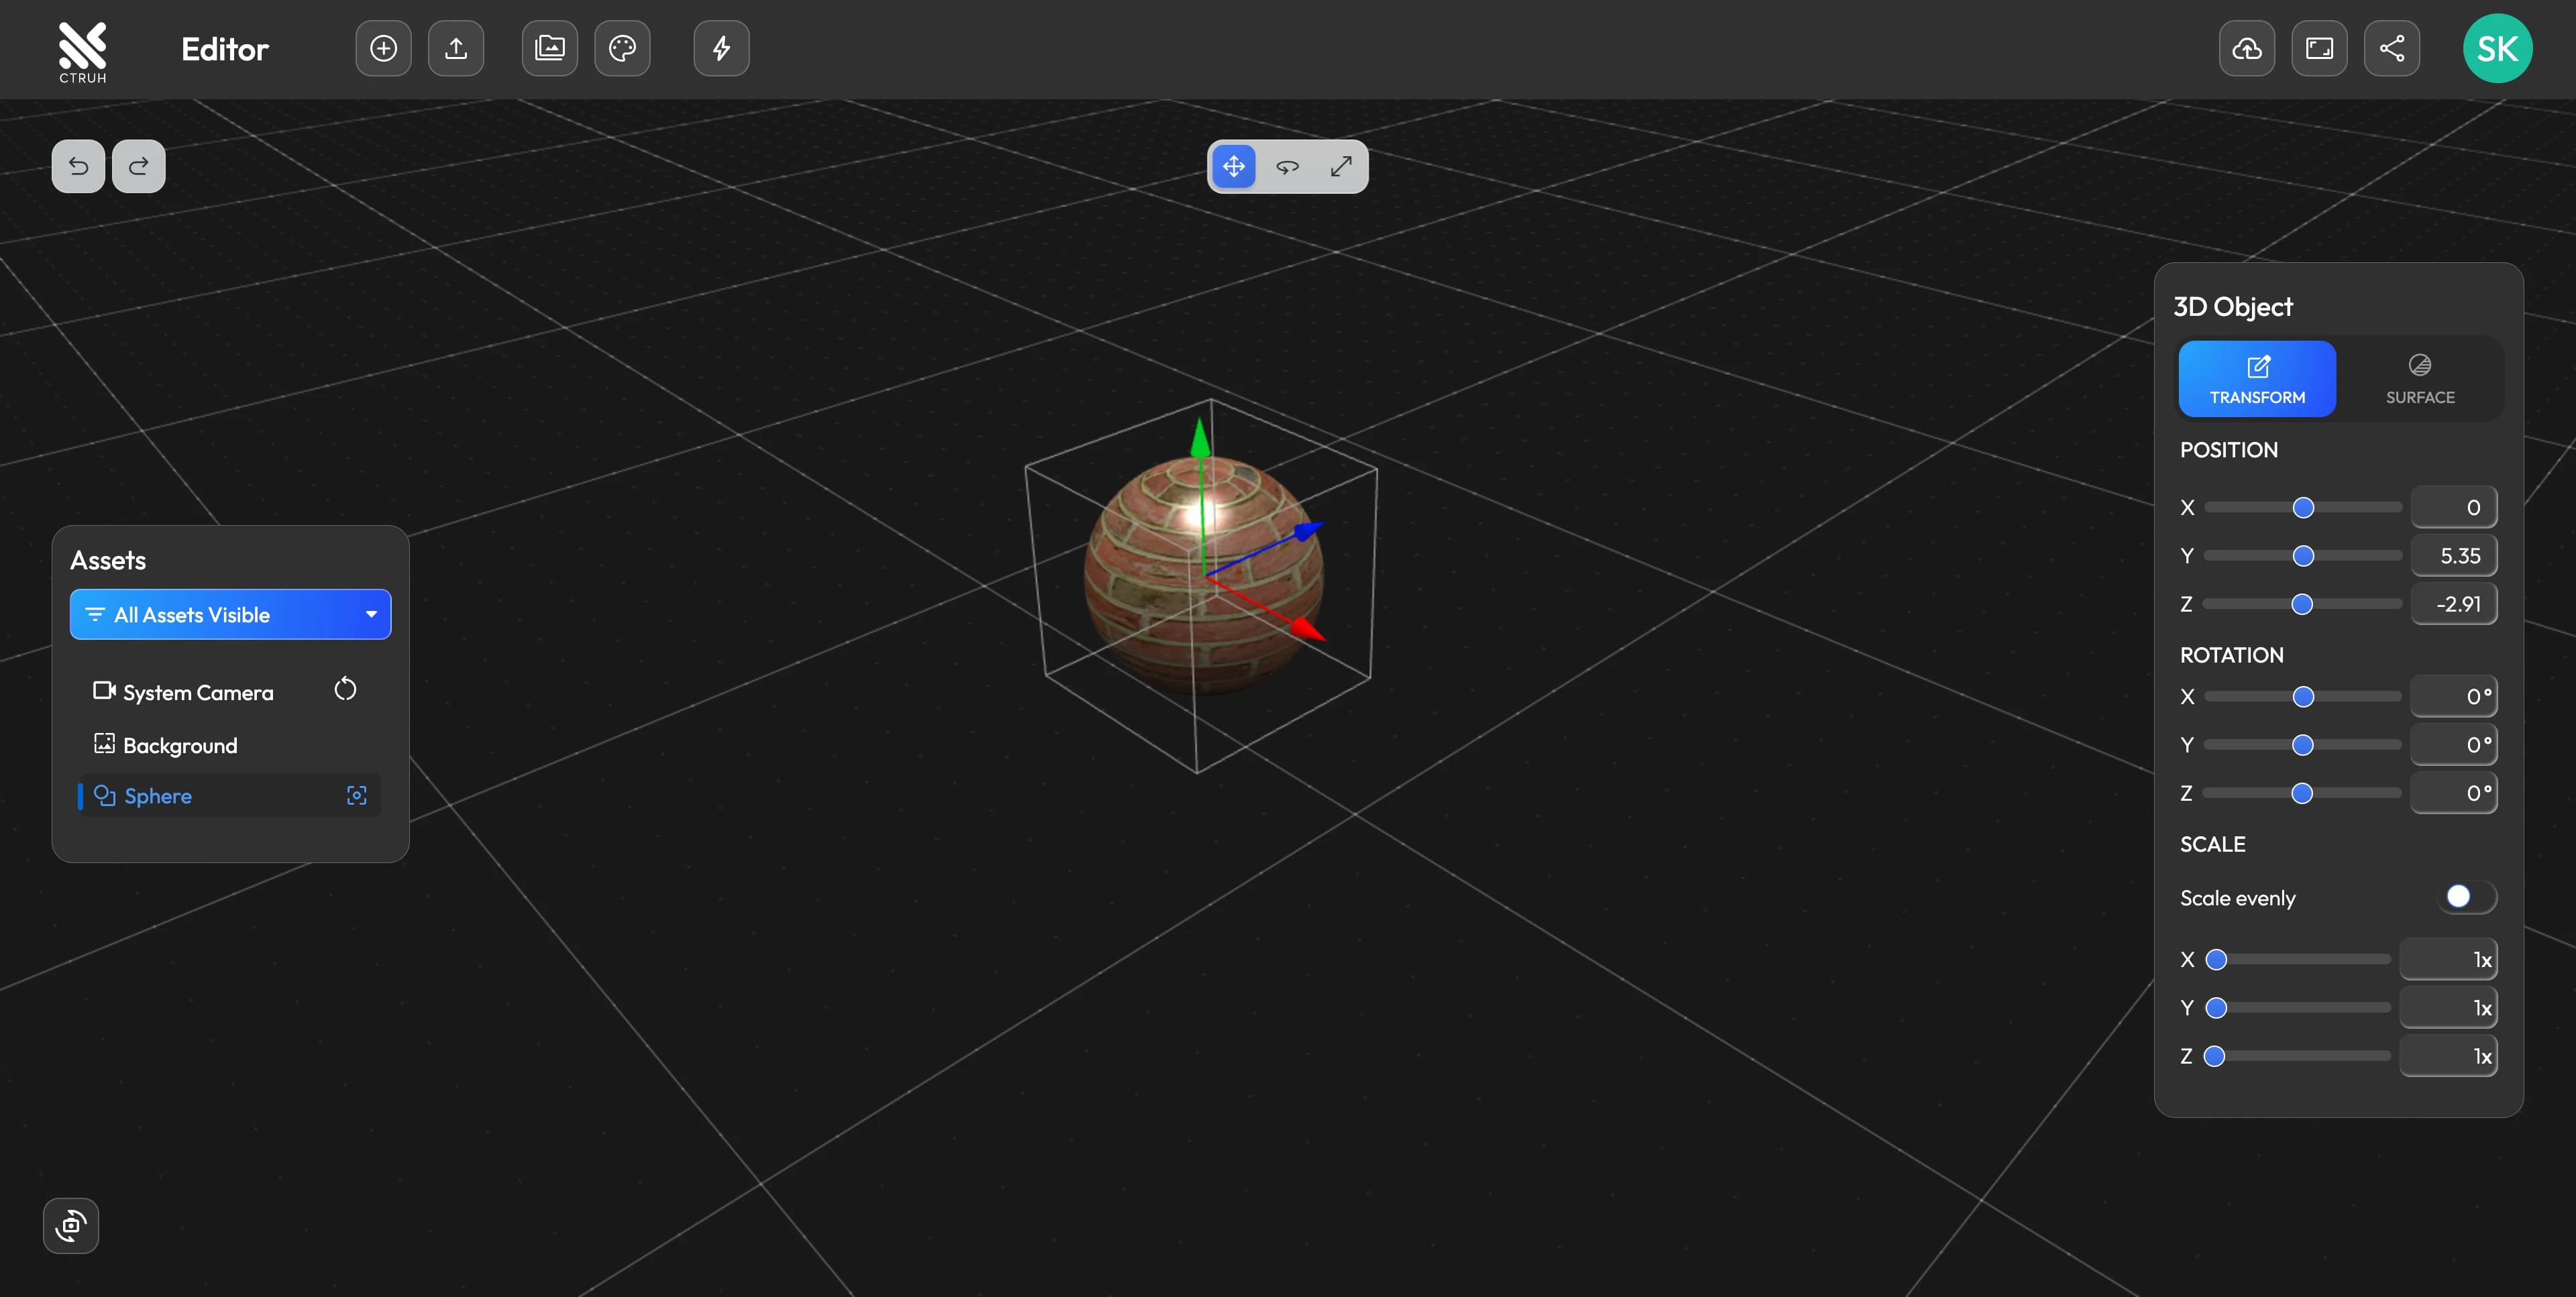Click the cloud upload save icon
This screenshot has width=2576, height=1297.
point(2247,48)
